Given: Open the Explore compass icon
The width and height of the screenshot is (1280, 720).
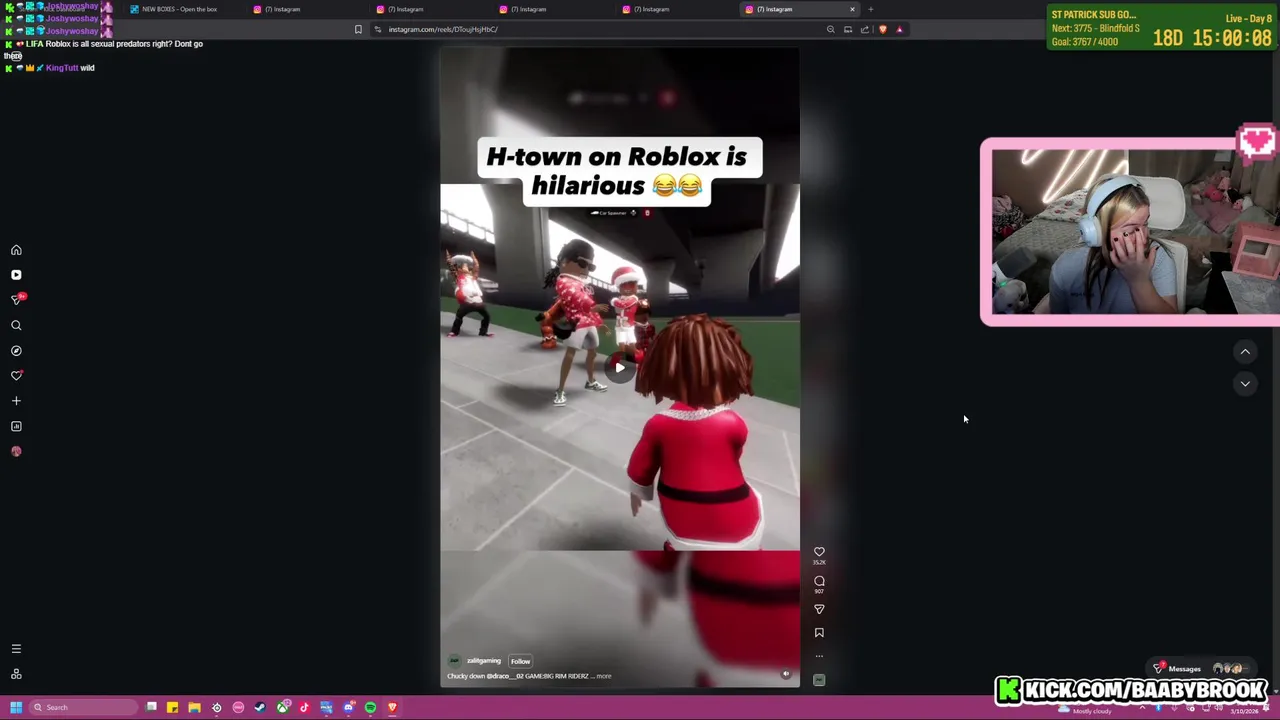Looking at the screenshot, I should click(16, 351).
